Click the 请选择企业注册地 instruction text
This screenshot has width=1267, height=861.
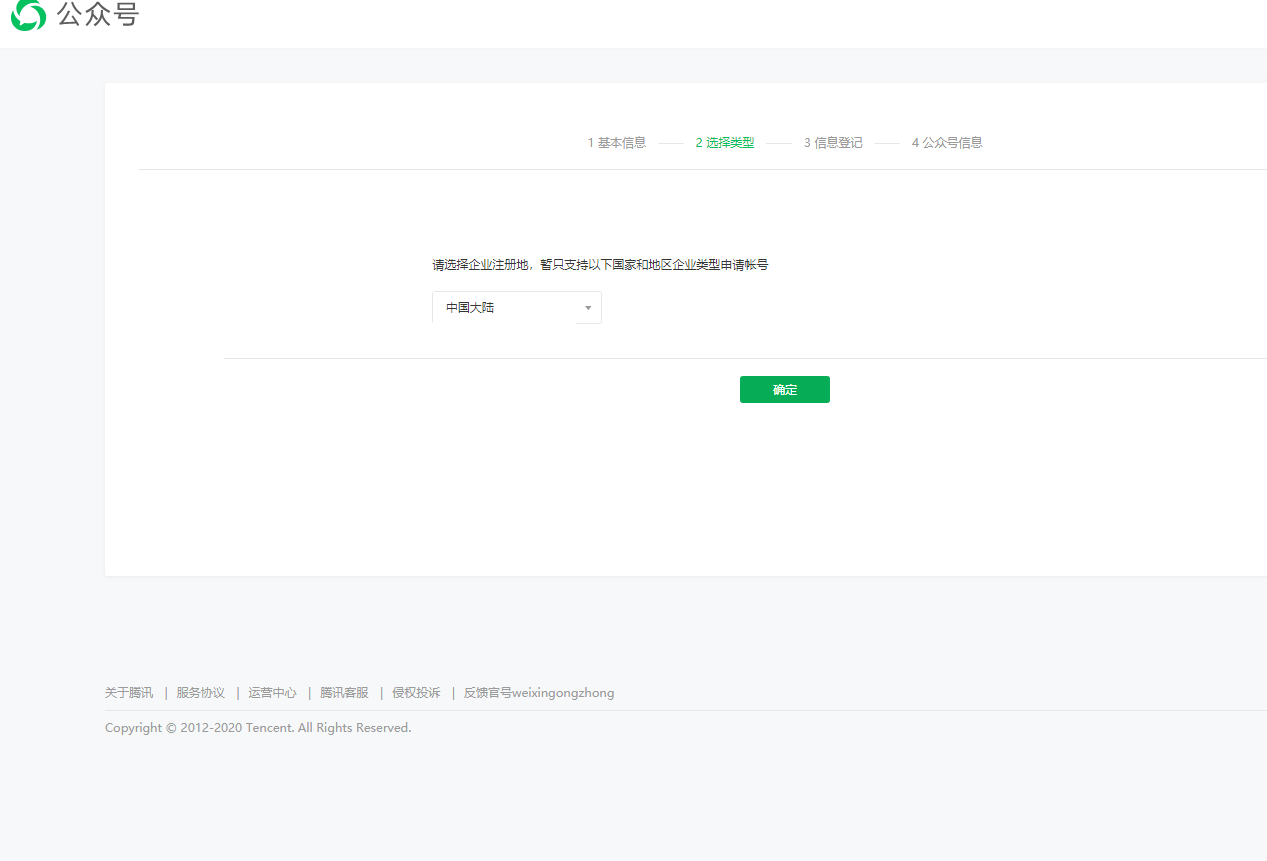point(600,265)
